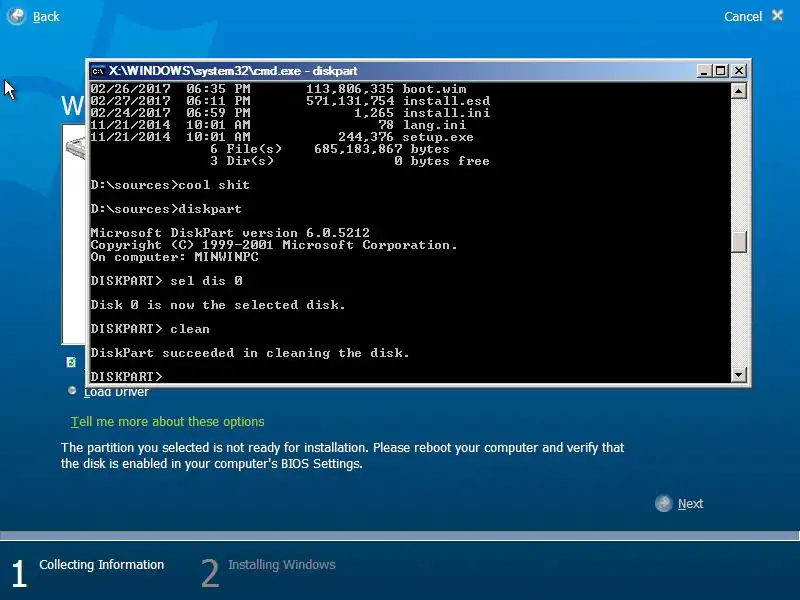Click the Next arrow icon
Image resolution: width=800 pixels, height=600 pixels.
tap(664, 504)
